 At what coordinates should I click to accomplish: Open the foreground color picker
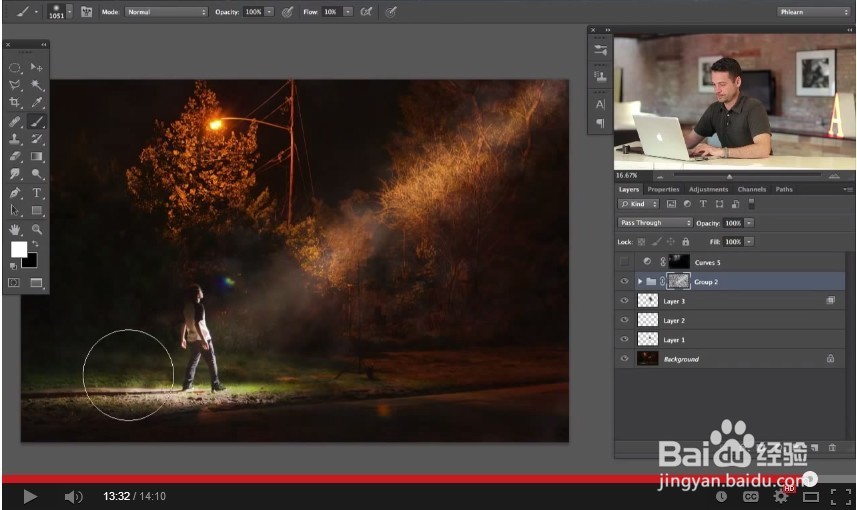(x=19, y=250)
